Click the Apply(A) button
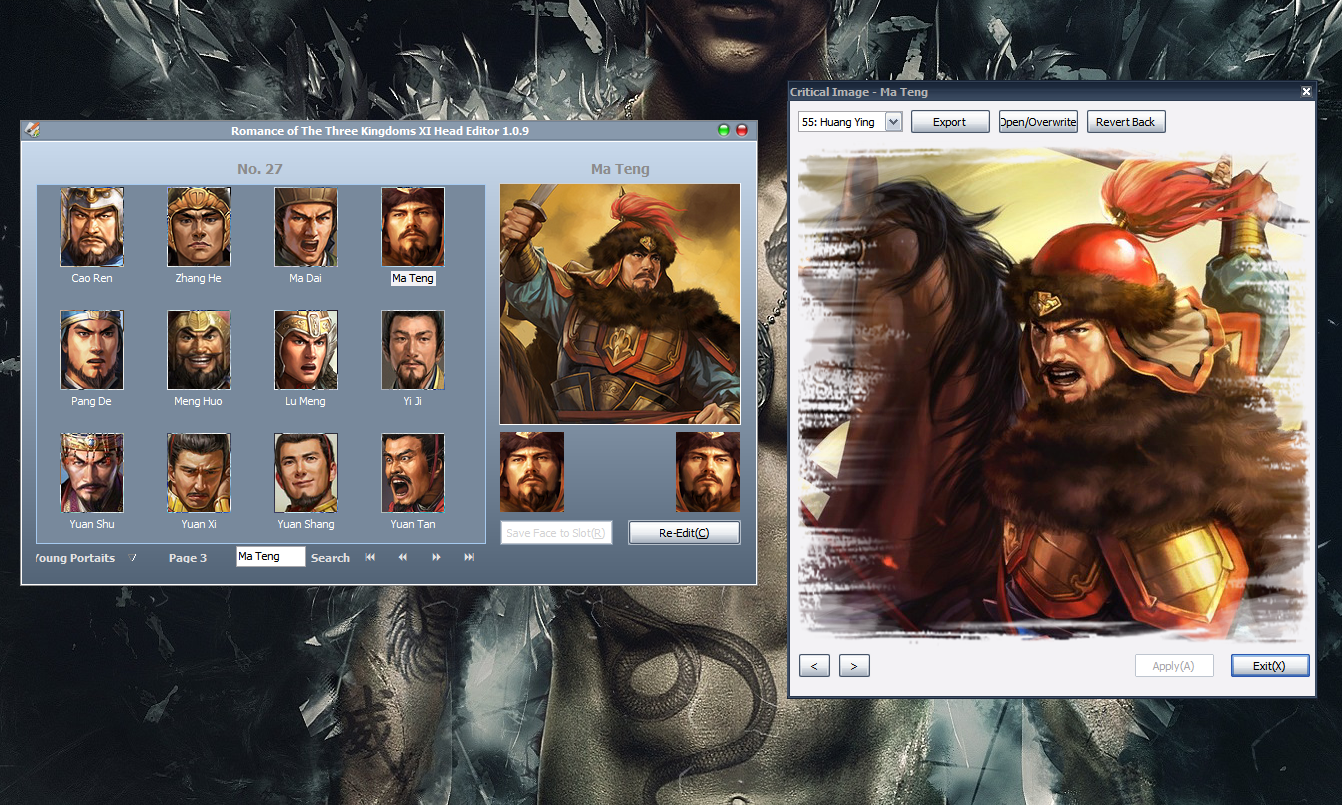The width and height of the screenshot is (1342, 805). pyautogui.click(x=1174, y=666)
